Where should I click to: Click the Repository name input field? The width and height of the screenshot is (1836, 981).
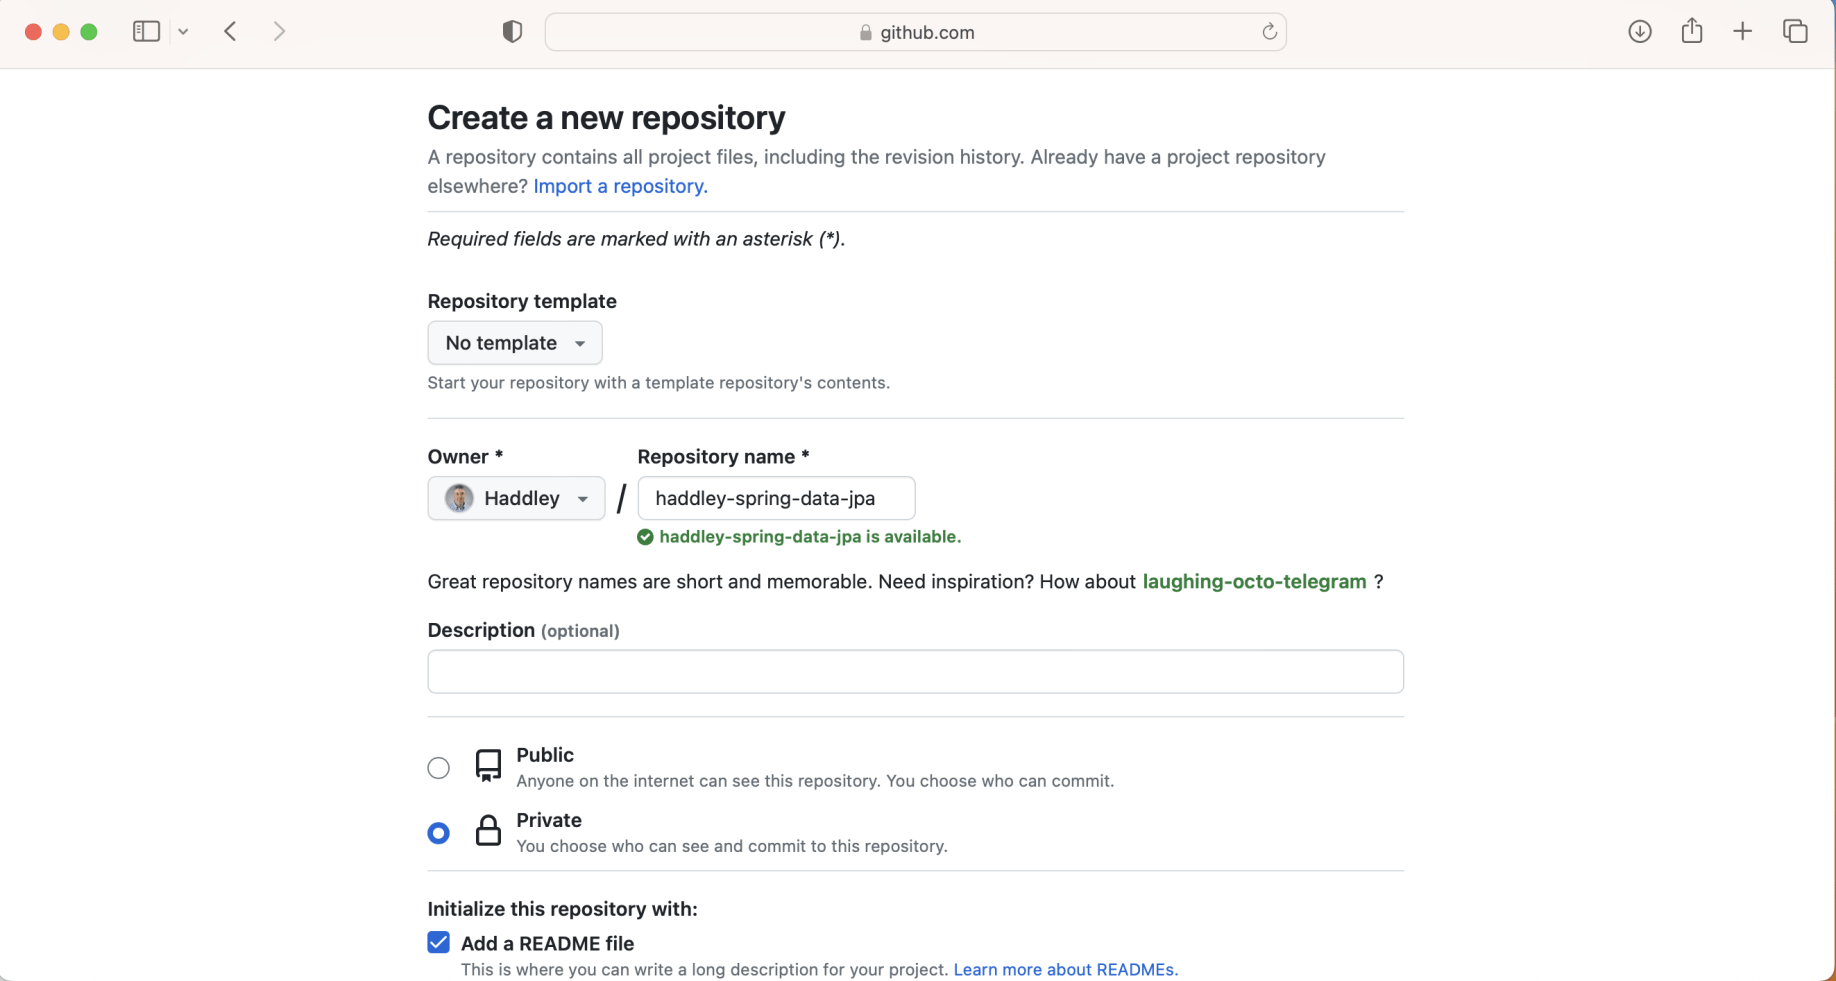[776, 498]
